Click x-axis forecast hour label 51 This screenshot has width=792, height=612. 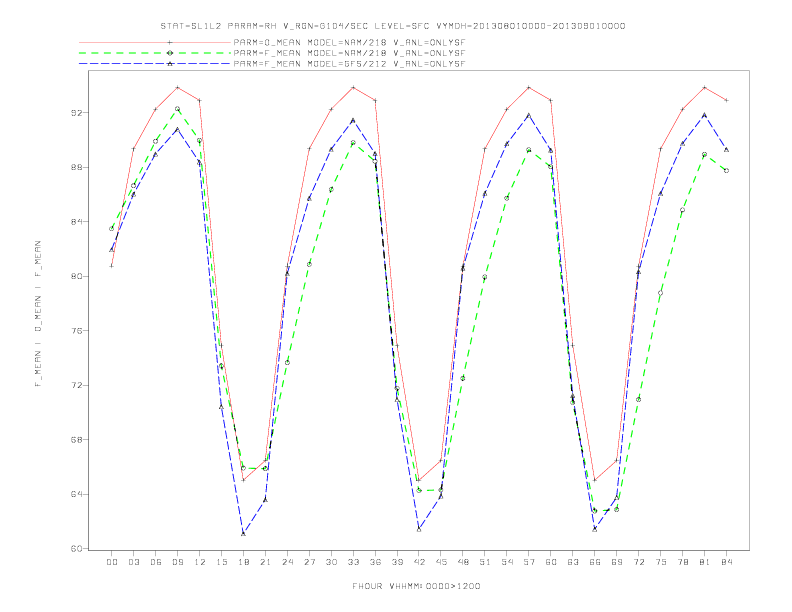(x=485, y=562)
